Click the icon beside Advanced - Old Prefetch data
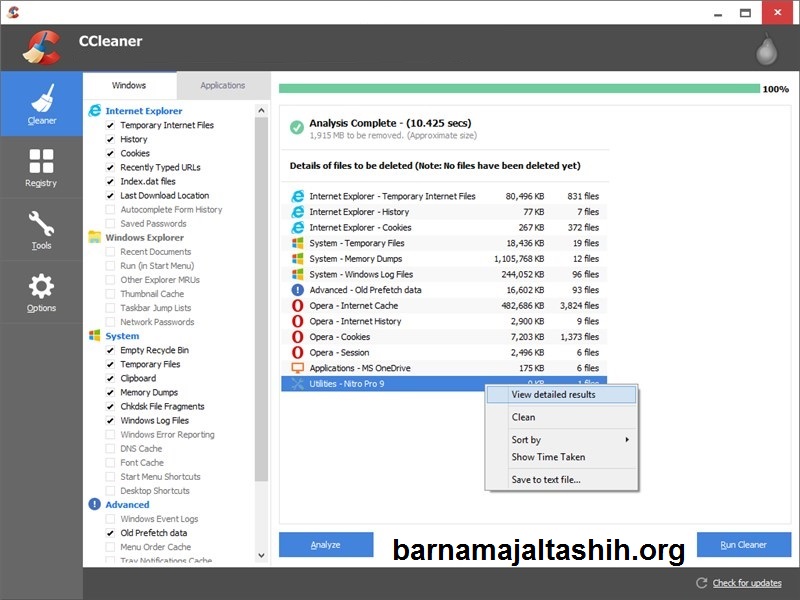The image size is (800, 600). tap(297, 290)
